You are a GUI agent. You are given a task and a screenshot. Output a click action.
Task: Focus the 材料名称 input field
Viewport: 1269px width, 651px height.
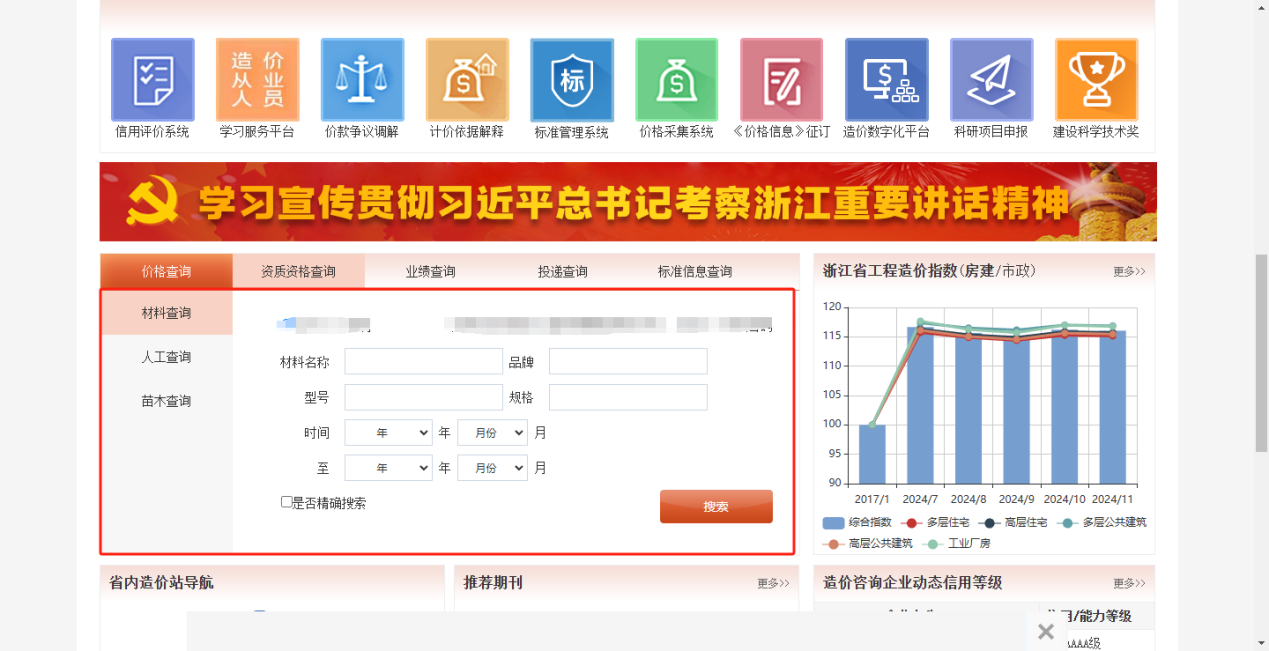click(424, 361)
